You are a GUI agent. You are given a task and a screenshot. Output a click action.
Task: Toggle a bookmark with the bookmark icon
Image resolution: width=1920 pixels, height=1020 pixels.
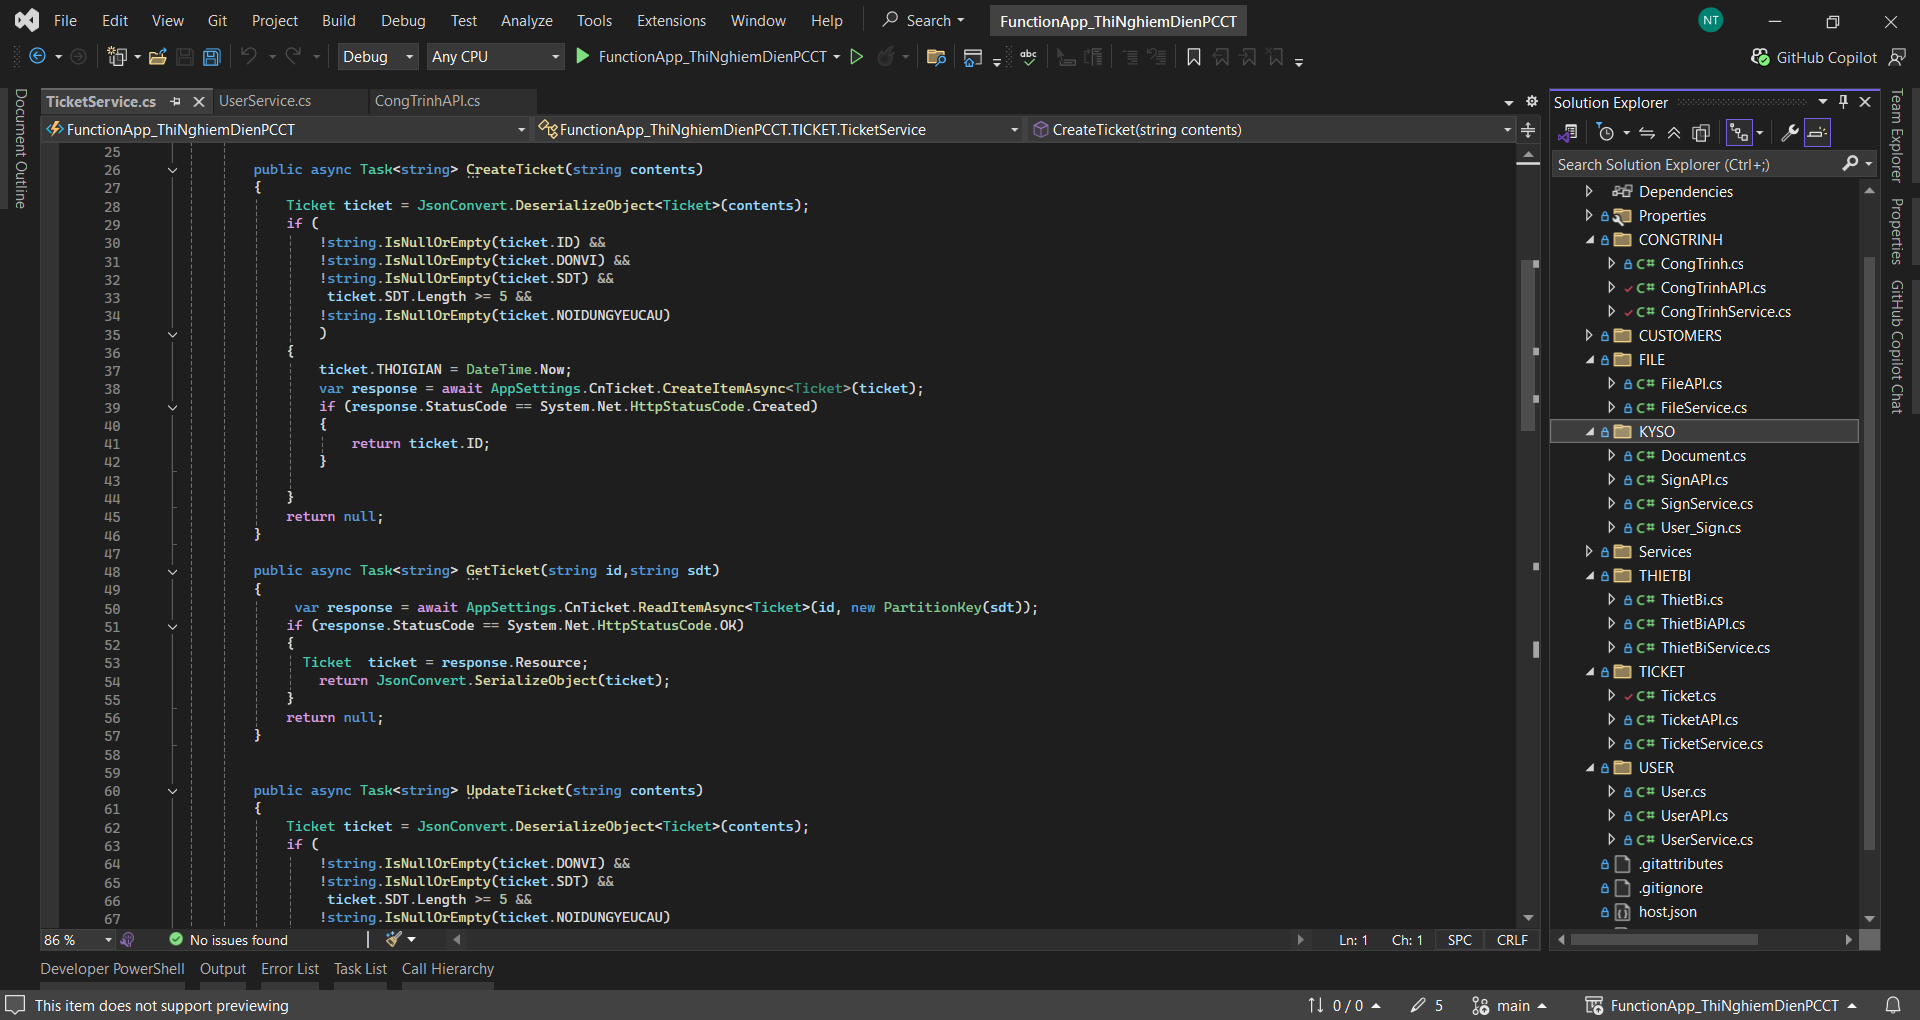click(1193, 57)
